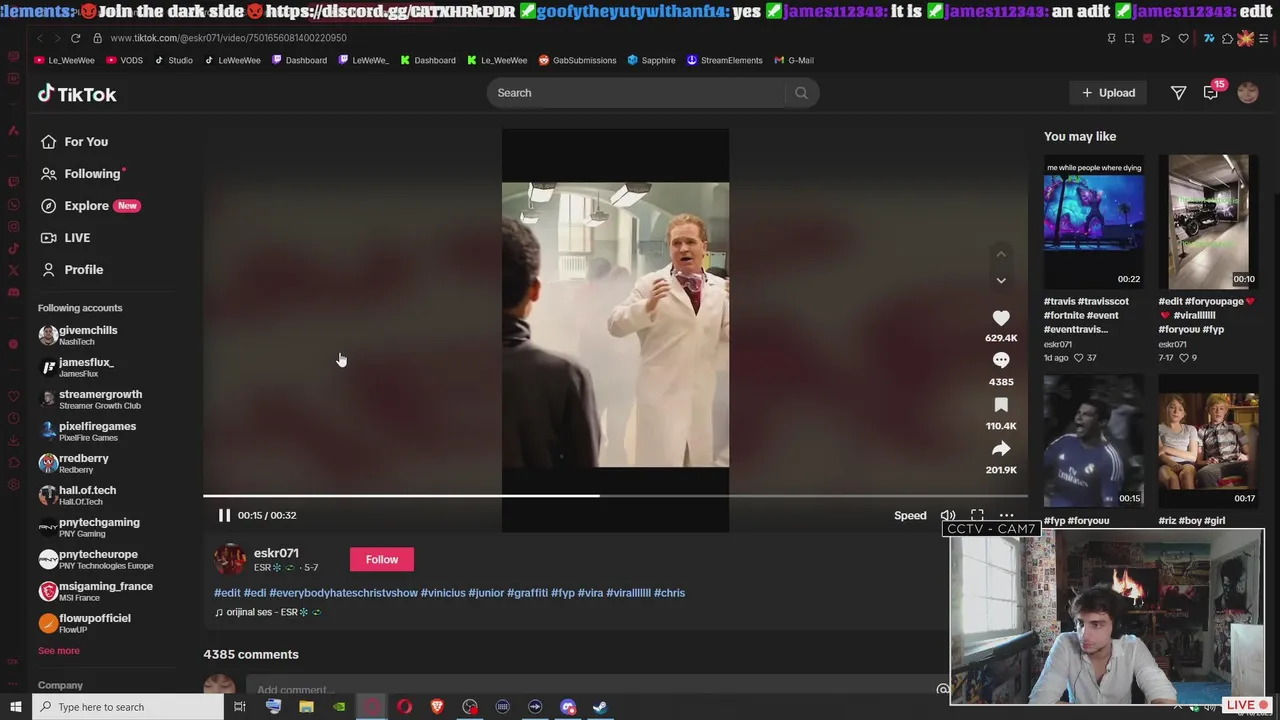This screenshot has width=1280, height=720.
Task: Open the Travis Scott Fortnite event thumbnail
Action: 1094,221
